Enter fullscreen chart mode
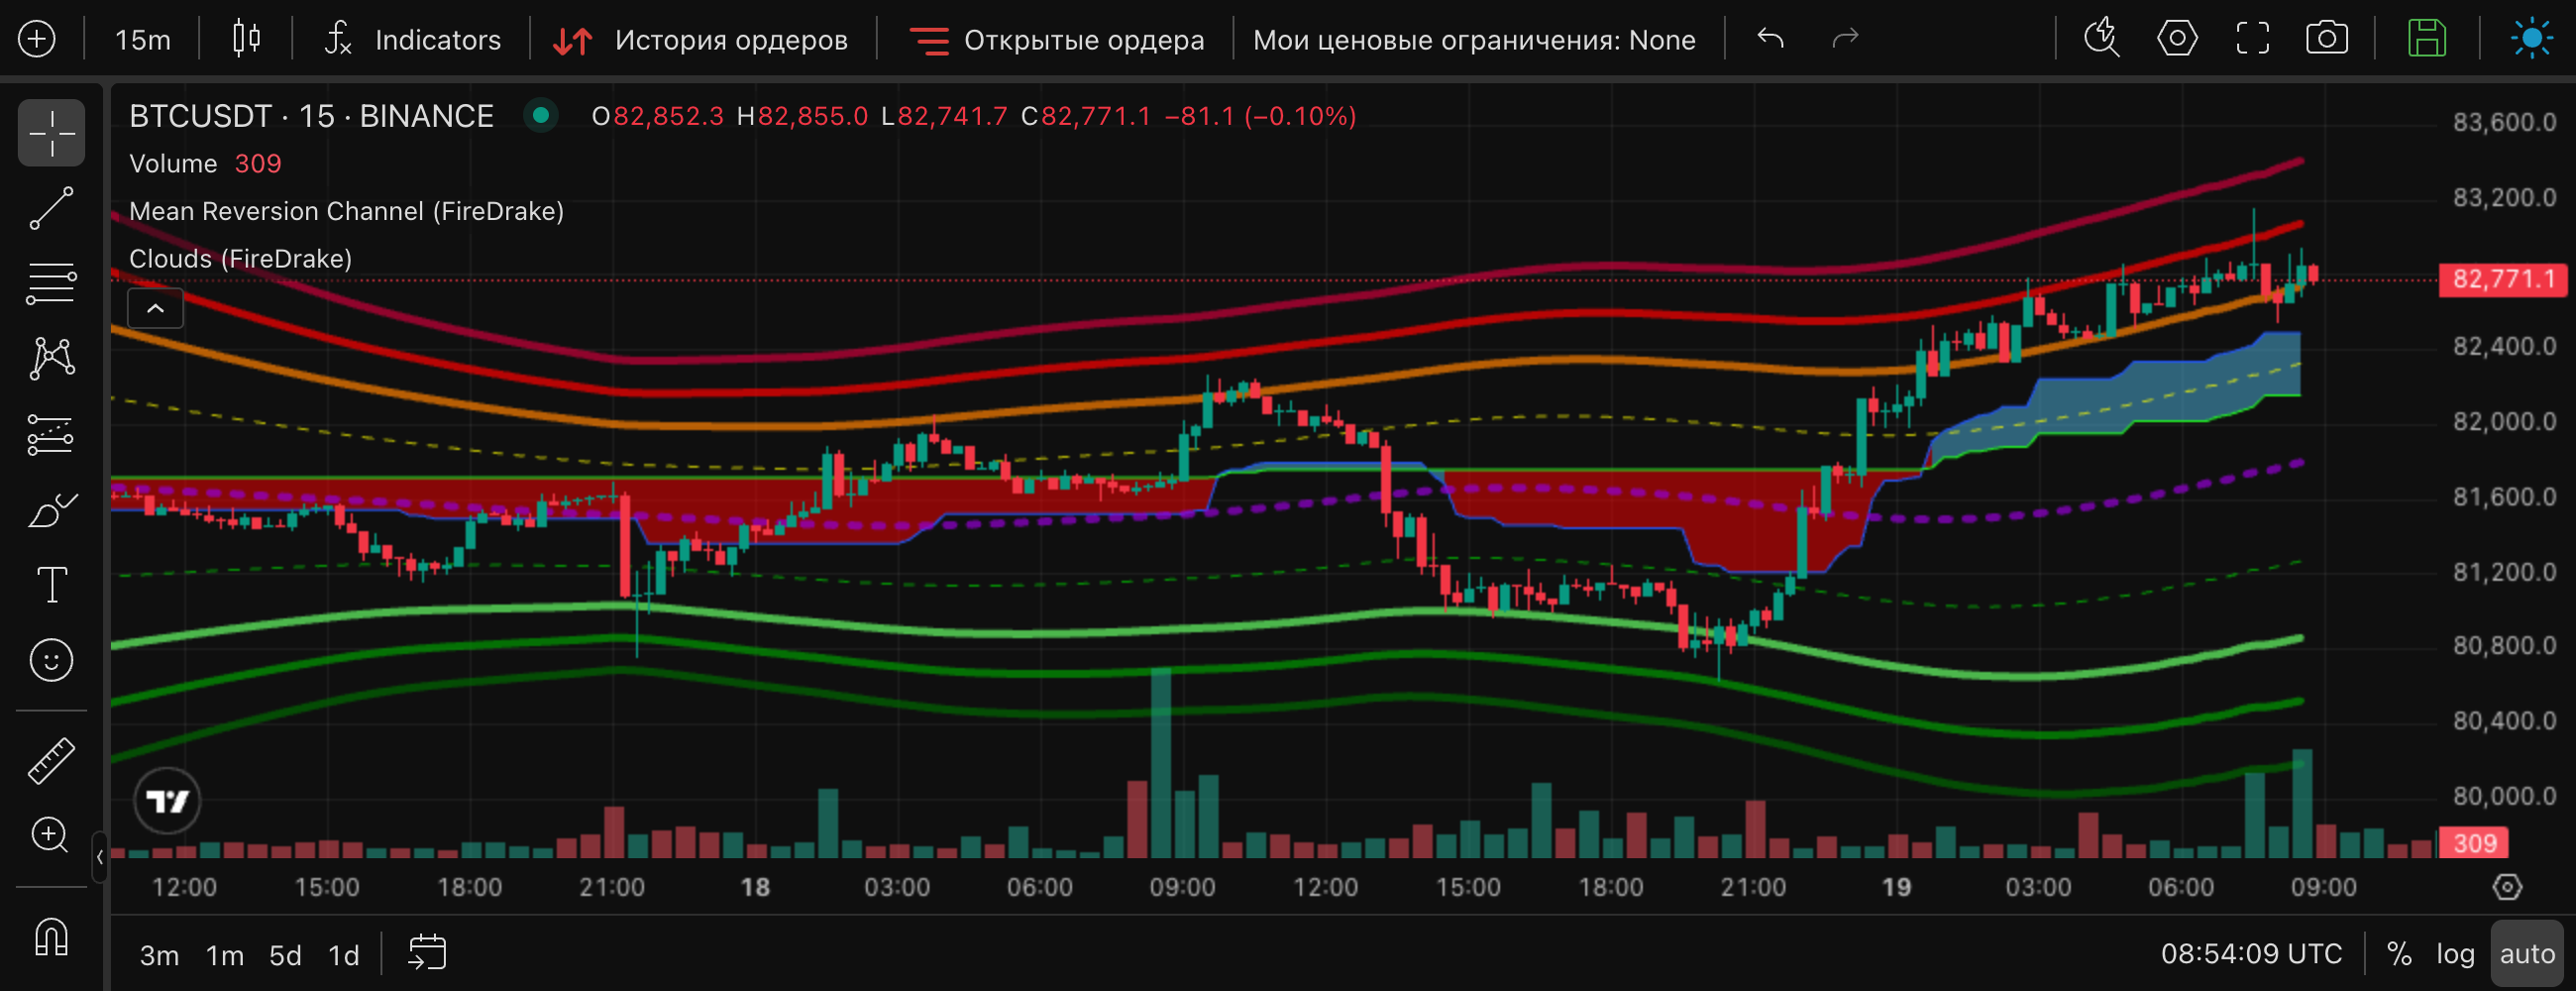 coord(2252,39)
